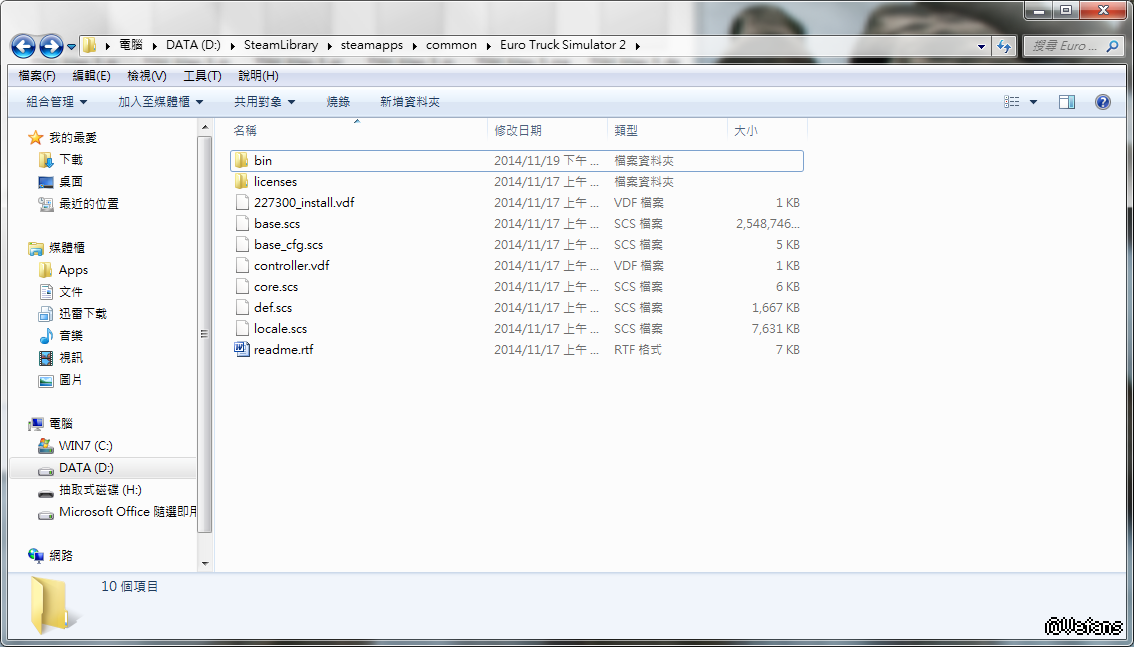Open the 組合管理 dropdown
Screen dimensions: 1134x647
point(56,102)
